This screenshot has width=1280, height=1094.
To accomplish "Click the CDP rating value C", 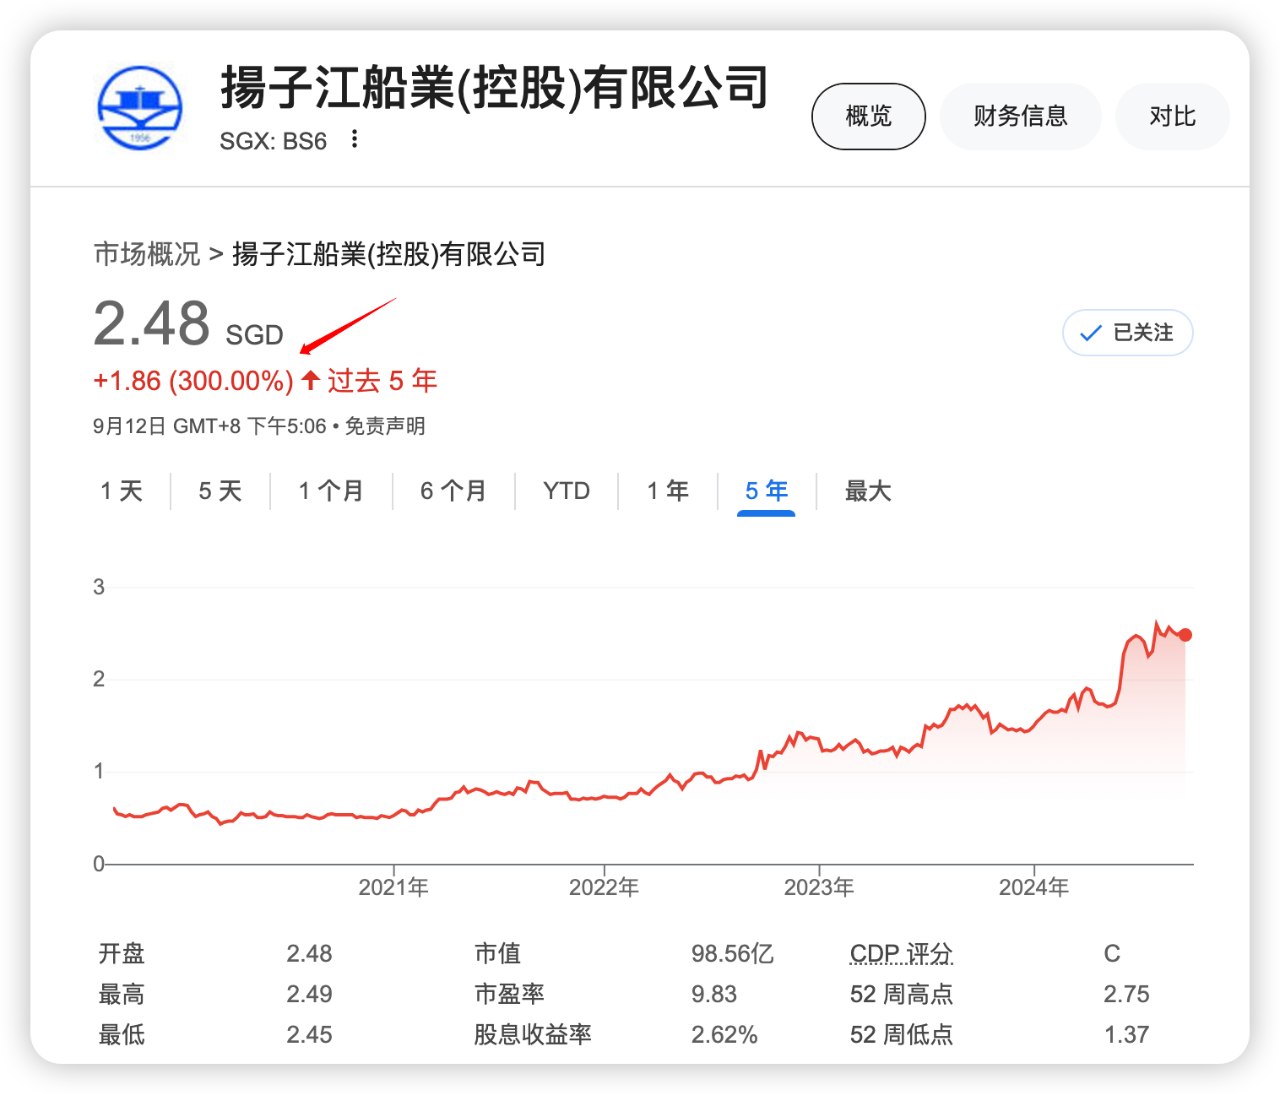I will tap(1112, 954).
